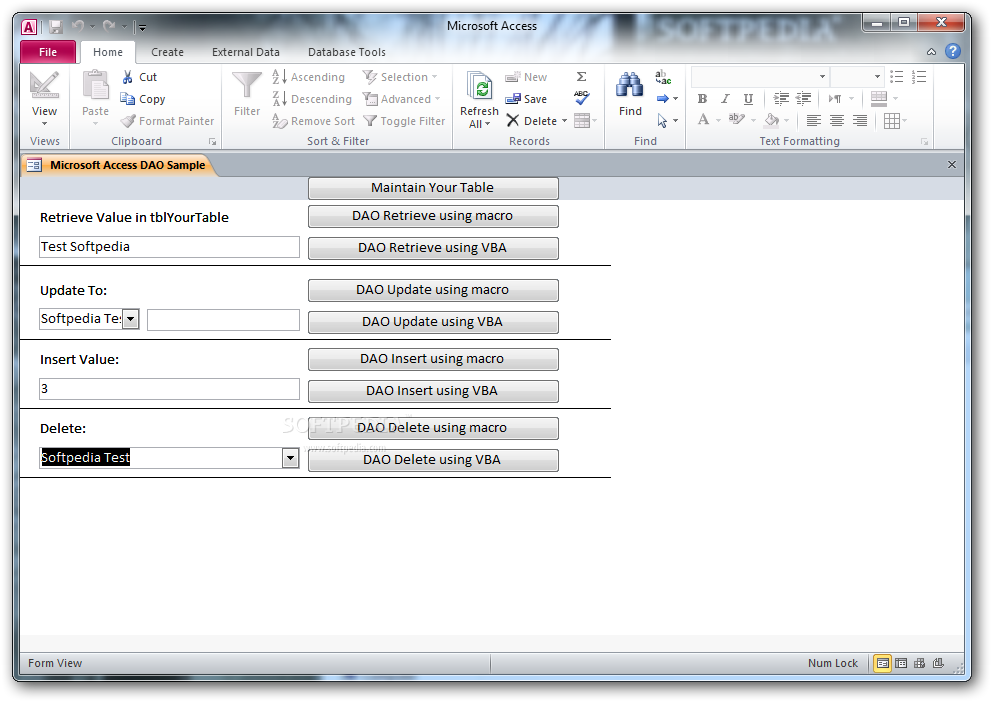
Task: Run the Spelling check icon
Action: tap(581, 98)
